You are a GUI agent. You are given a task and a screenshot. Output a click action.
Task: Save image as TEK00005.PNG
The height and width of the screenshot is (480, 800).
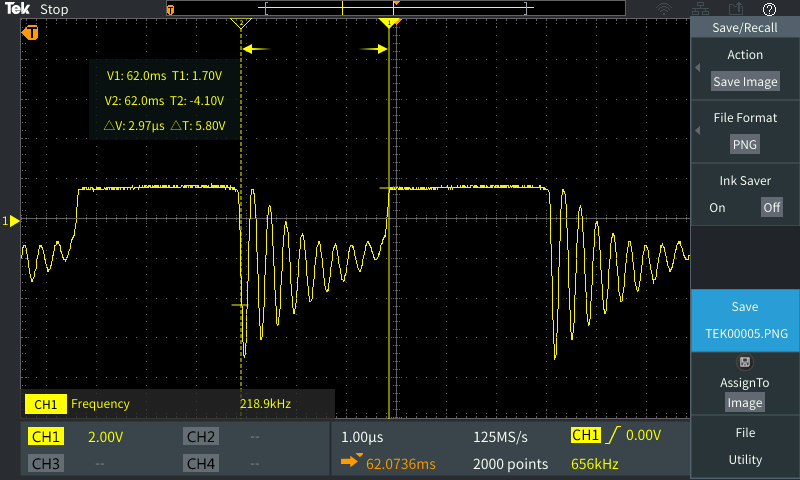coord(745,320)
